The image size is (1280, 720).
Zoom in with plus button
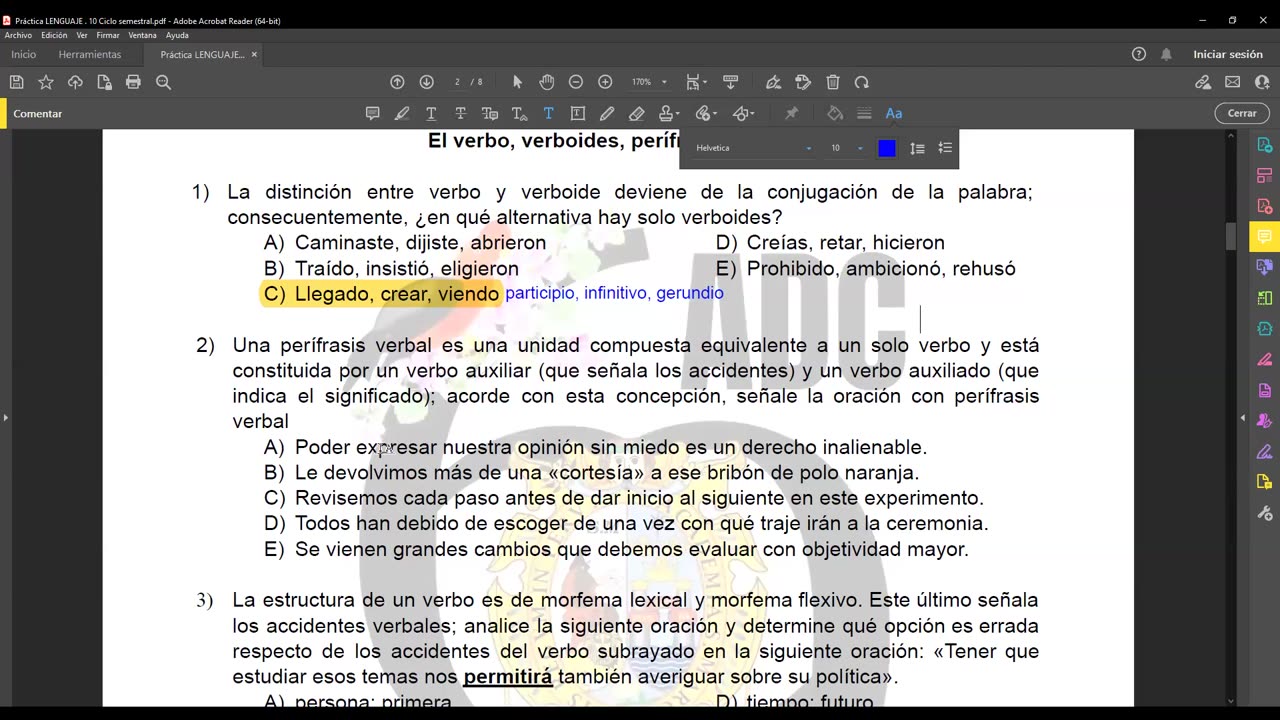pyautogui.click(x=605, y=82)
